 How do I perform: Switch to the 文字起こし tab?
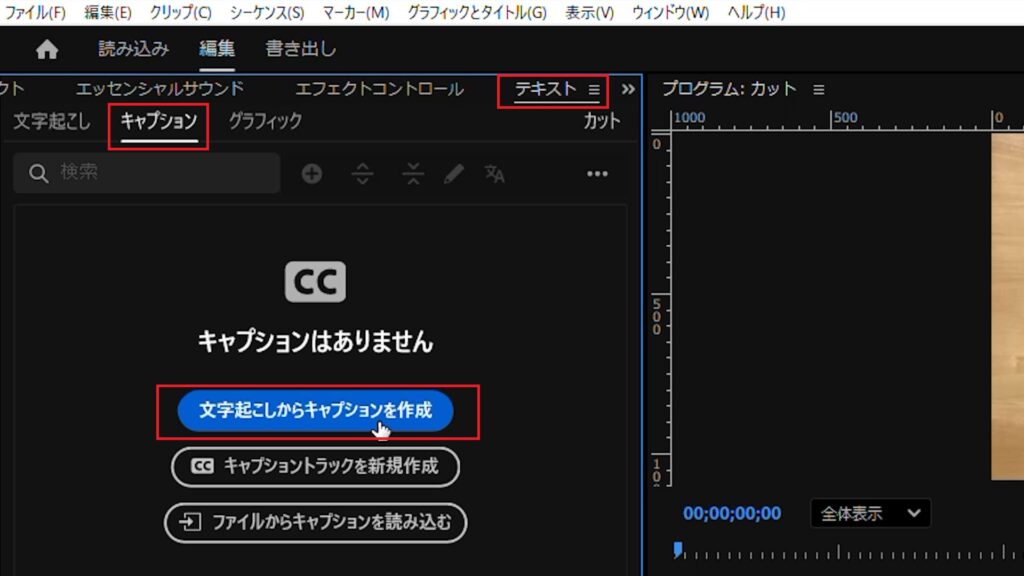click(52, 121)
